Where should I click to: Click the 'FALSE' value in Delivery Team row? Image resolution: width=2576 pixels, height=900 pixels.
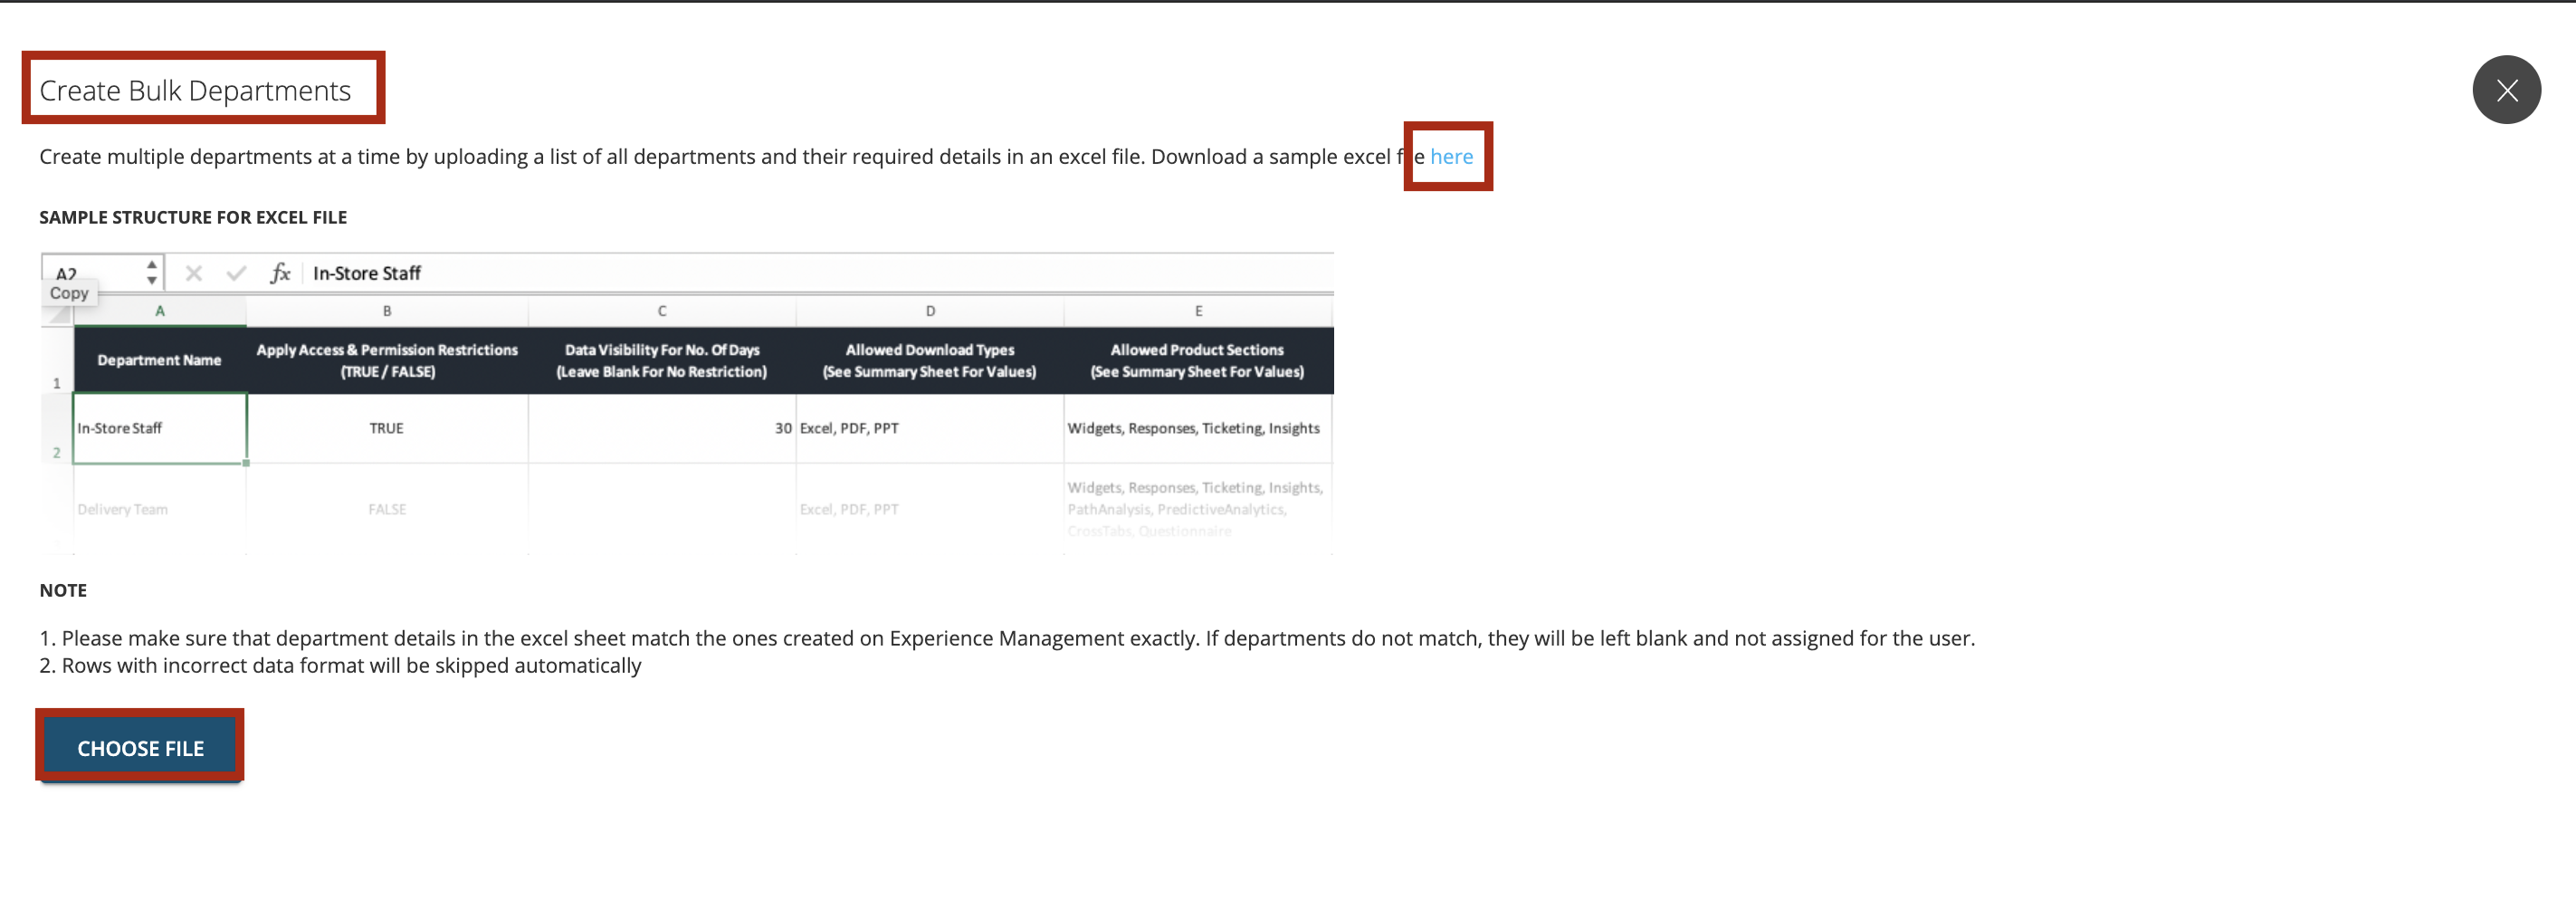coord(387,509)
